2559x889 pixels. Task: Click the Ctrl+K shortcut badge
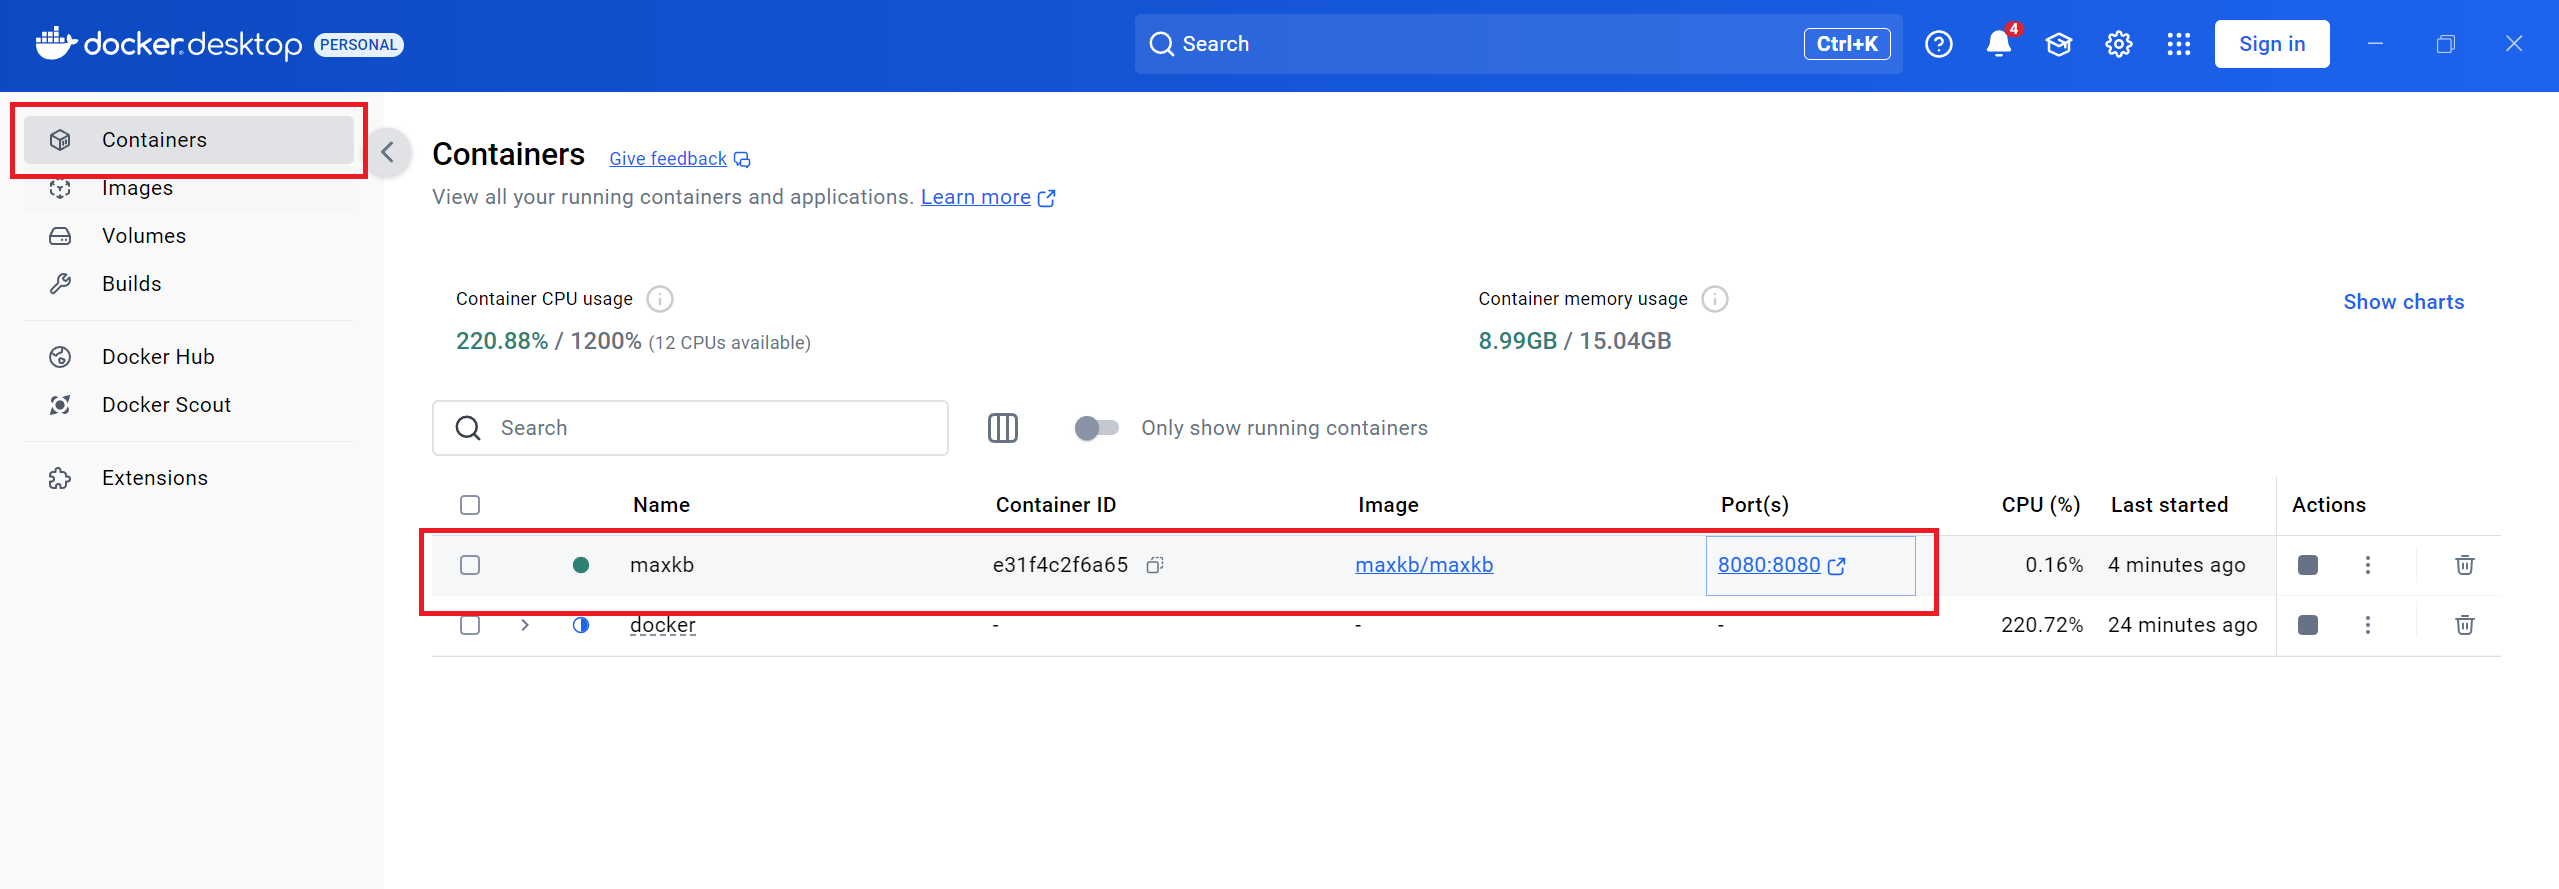pos(1846,44)
